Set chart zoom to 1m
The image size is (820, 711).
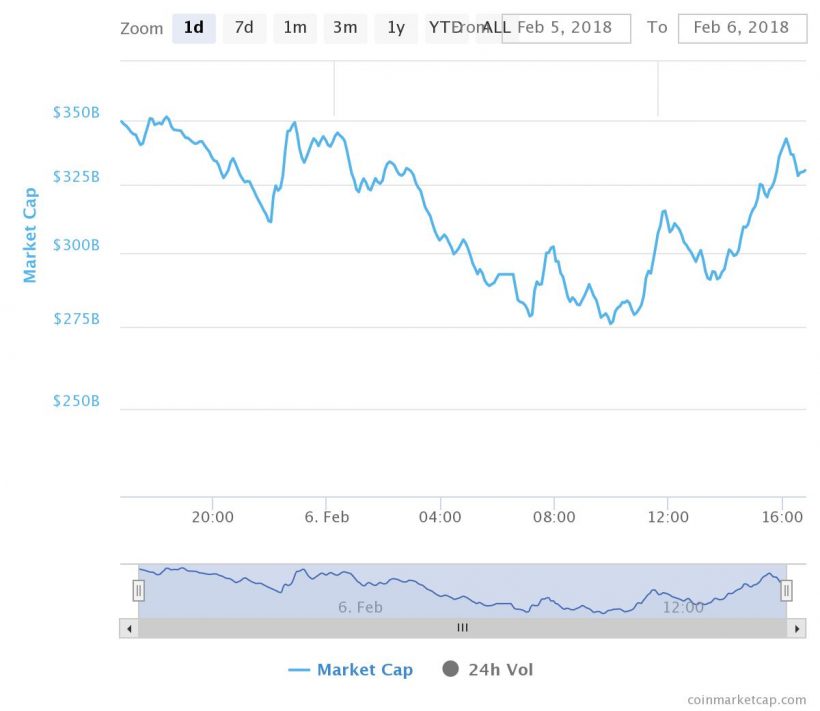[x=295, y=28]
